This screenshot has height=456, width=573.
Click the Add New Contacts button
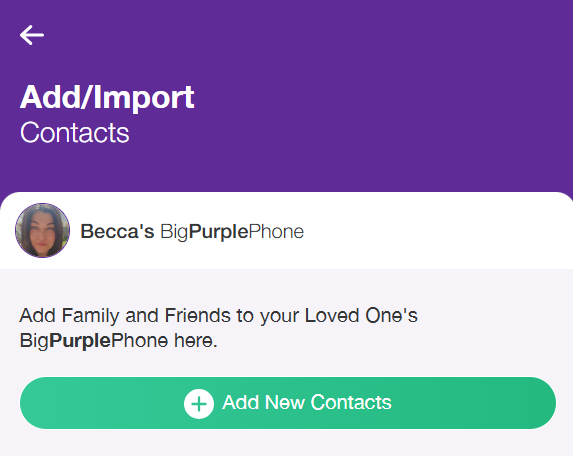[288, 403]
